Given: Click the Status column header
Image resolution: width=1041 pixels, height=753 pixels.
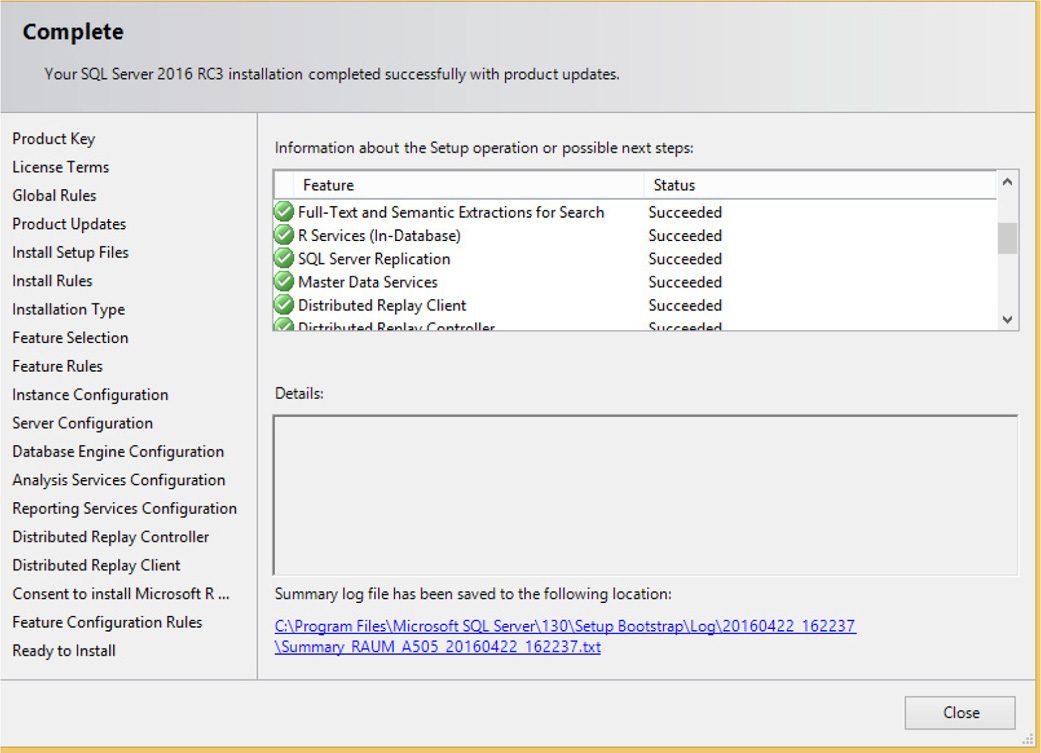Looking at the screenshot, I should [820, 185].
